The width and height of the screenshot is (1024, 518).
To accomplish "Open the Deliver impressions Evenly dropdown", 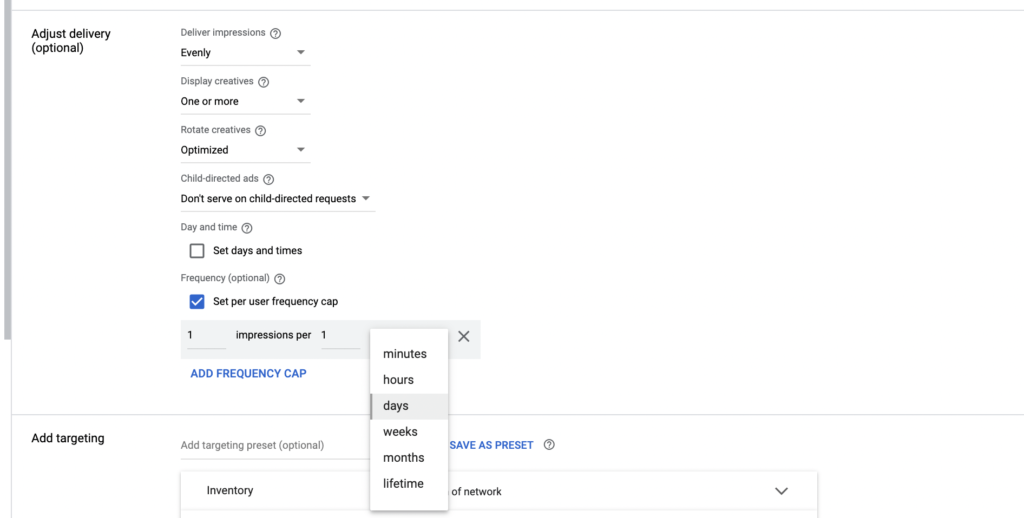I will [245, 53].
